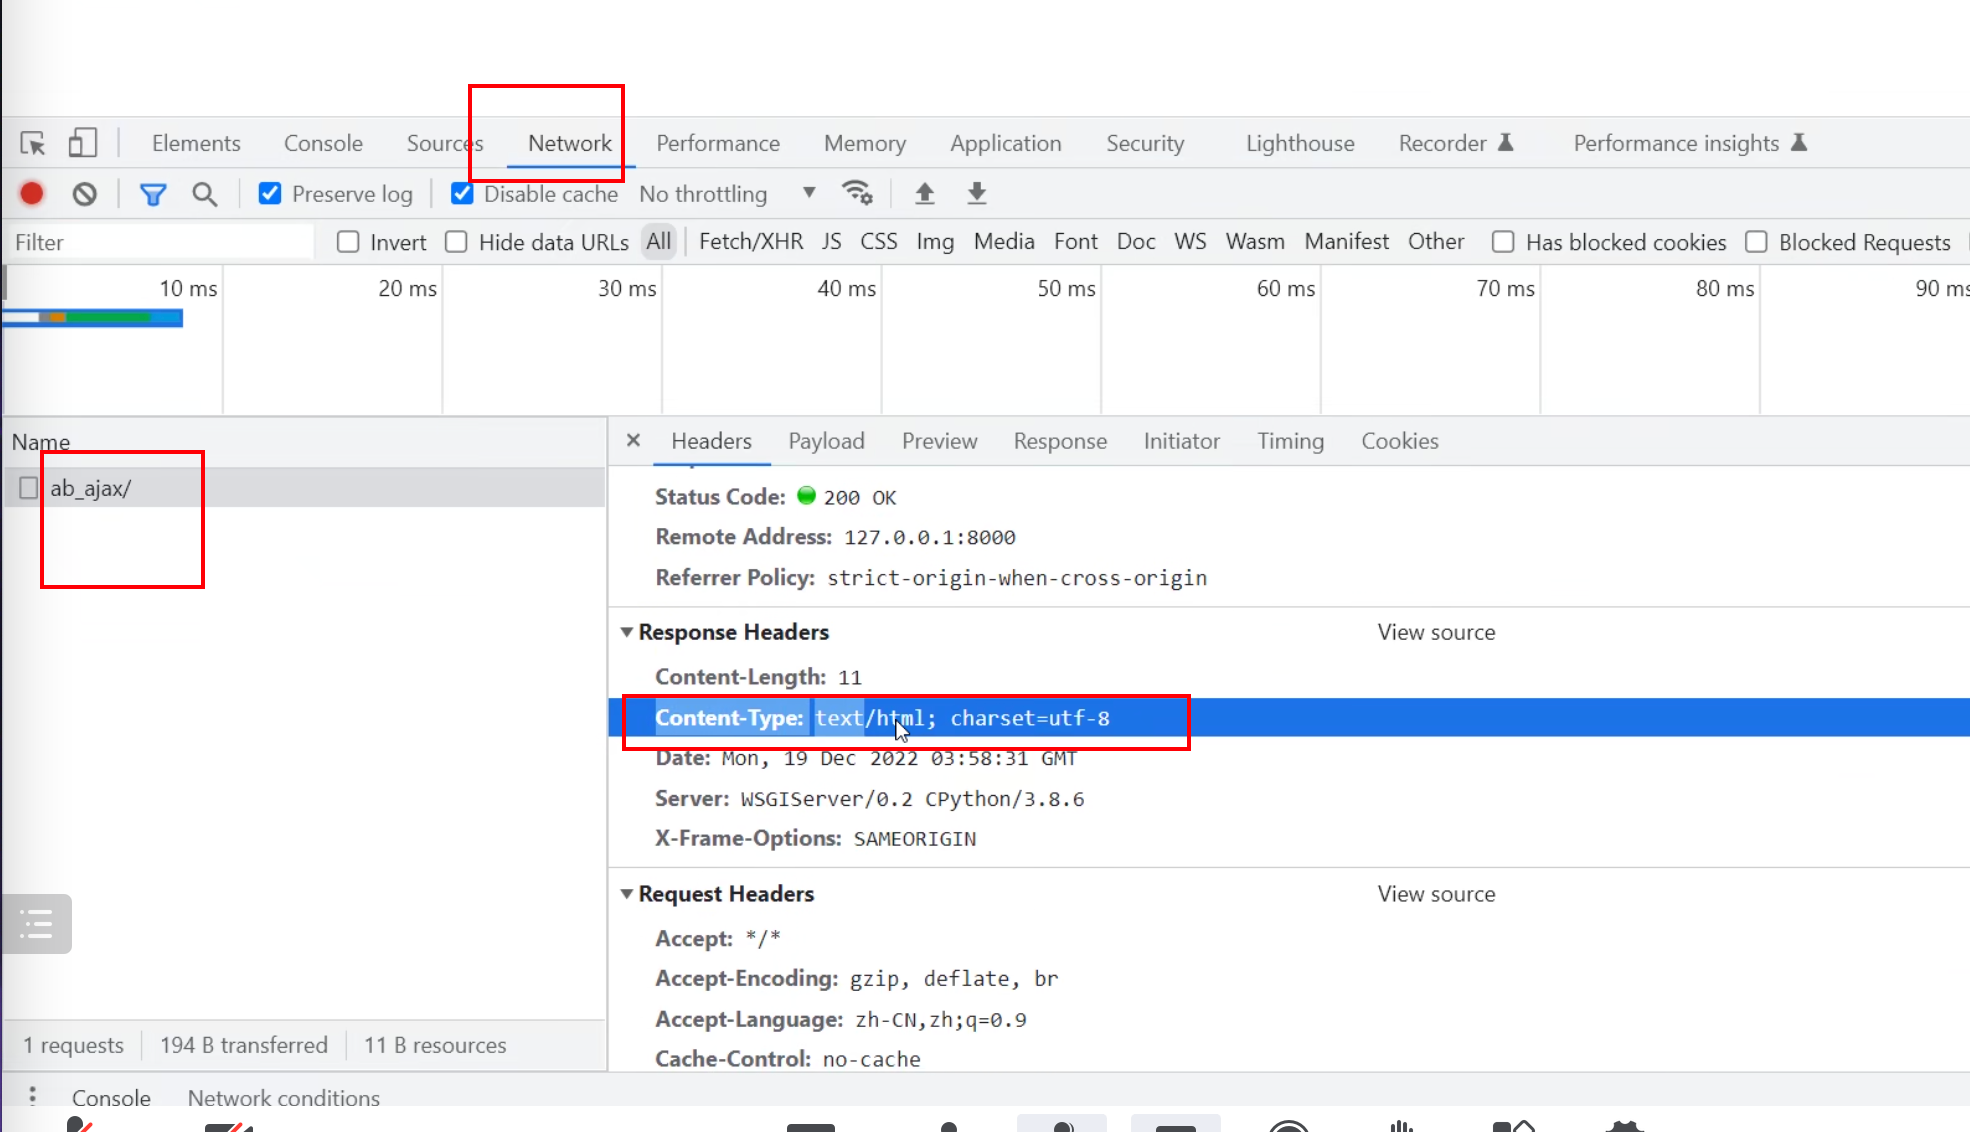This screenshot has width=1970, height=1132.
Task: Open the Application tab
Action: pos(1006,143)
